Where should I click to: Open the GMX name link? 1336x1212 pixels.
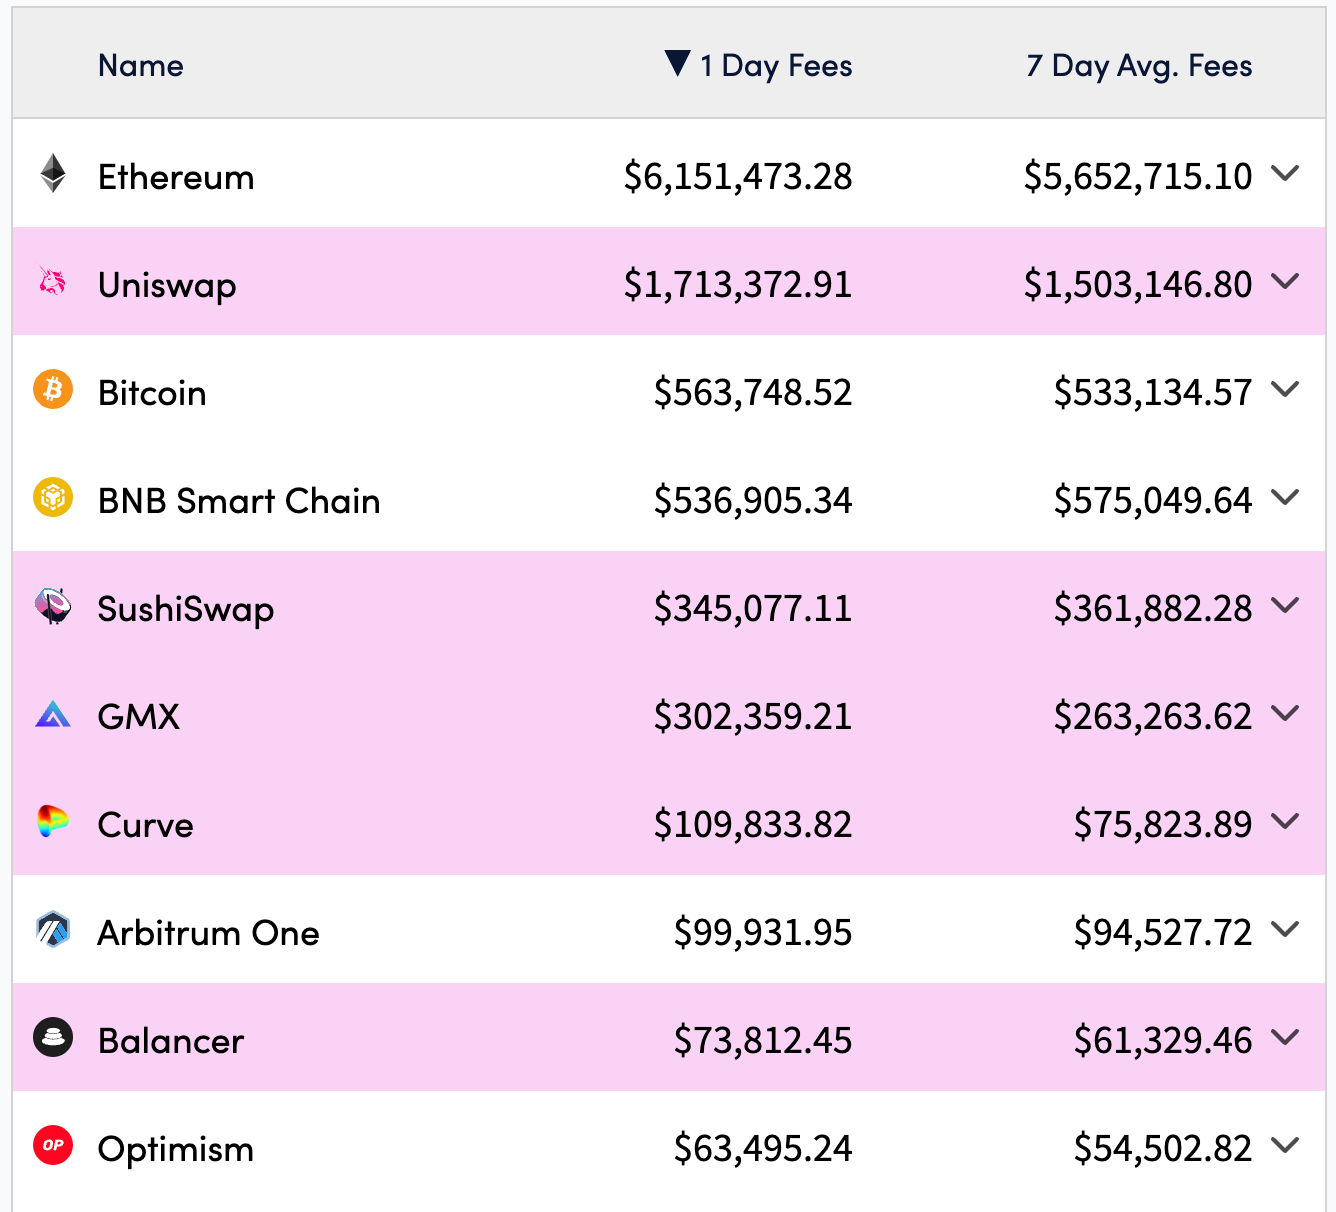139,717
